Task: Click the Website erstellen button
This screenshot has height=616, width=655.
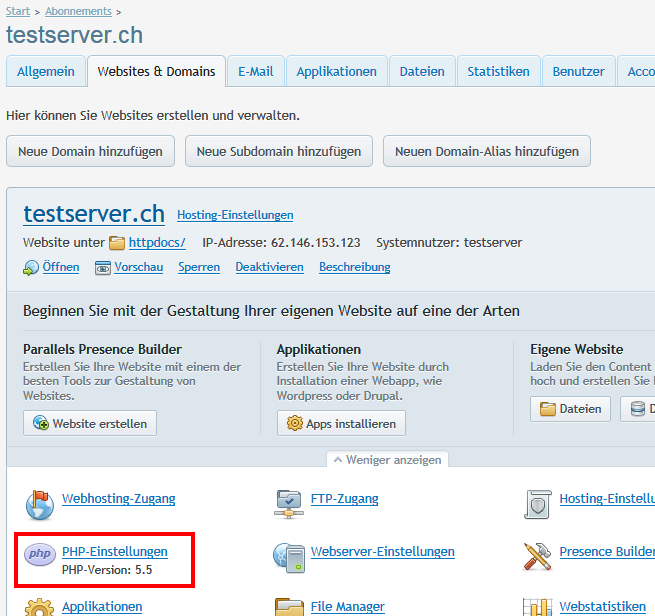Action: [90, 423]
